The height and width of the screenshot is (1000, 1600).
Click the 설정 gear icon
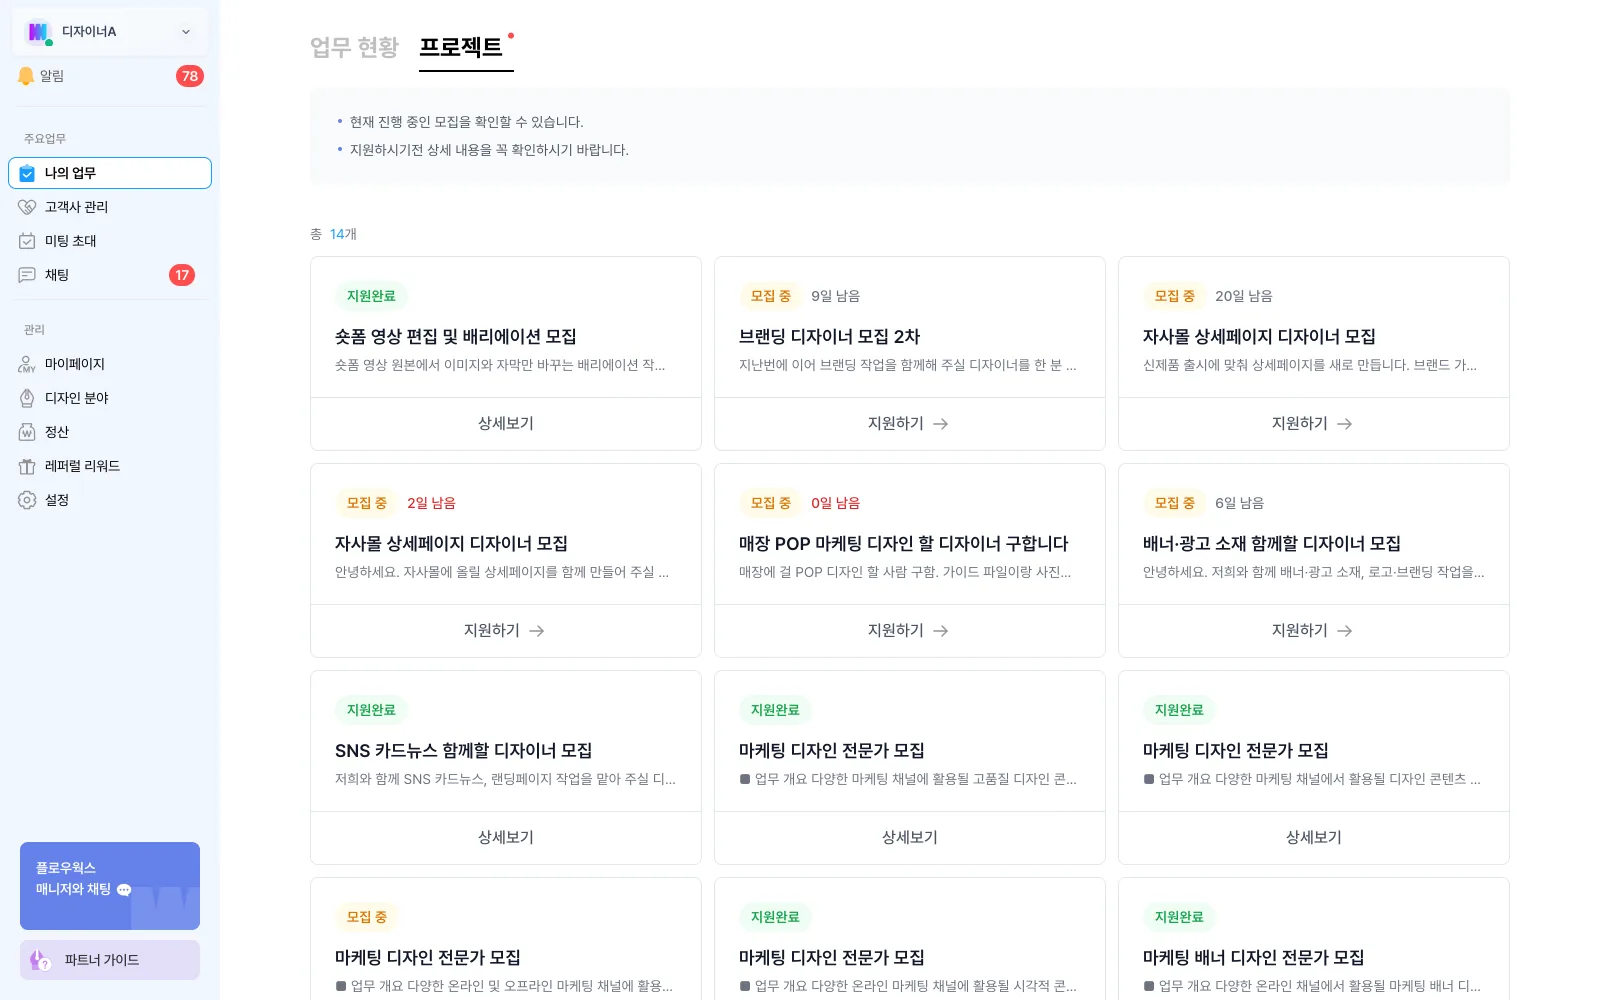pos(27,500)
